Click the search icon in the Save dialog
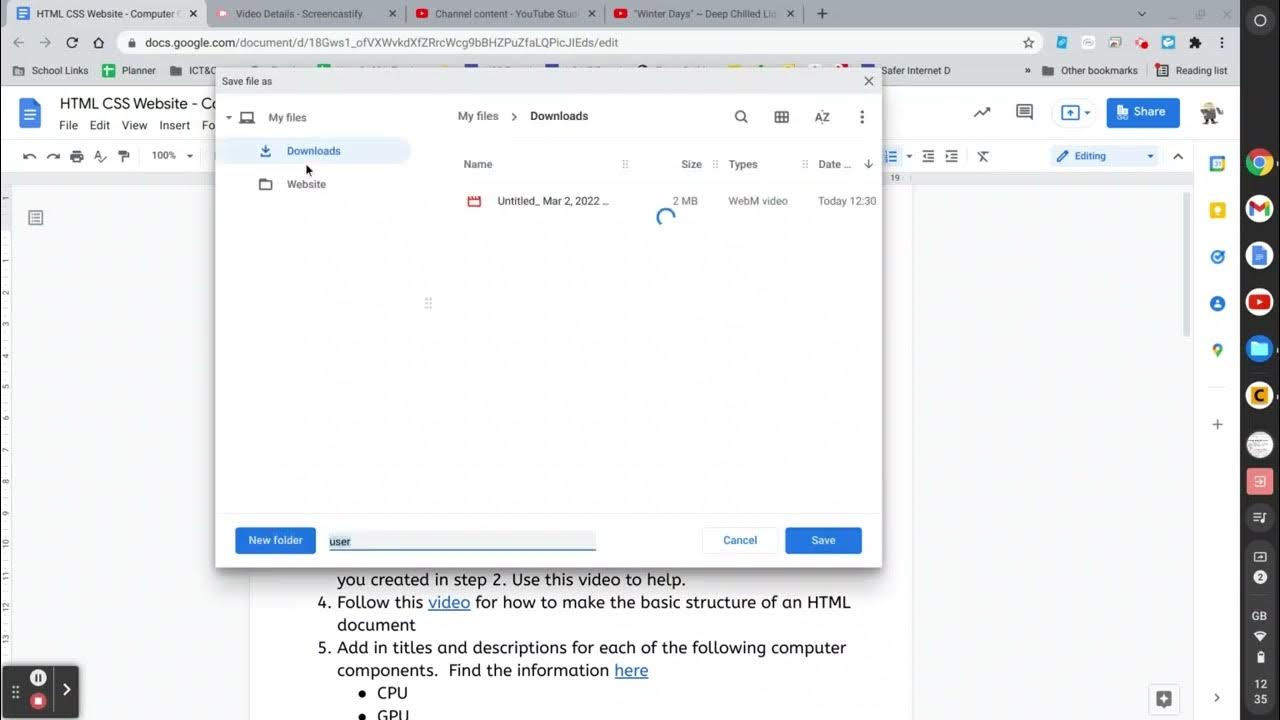1280x720 pixels. tap(741, 117)
